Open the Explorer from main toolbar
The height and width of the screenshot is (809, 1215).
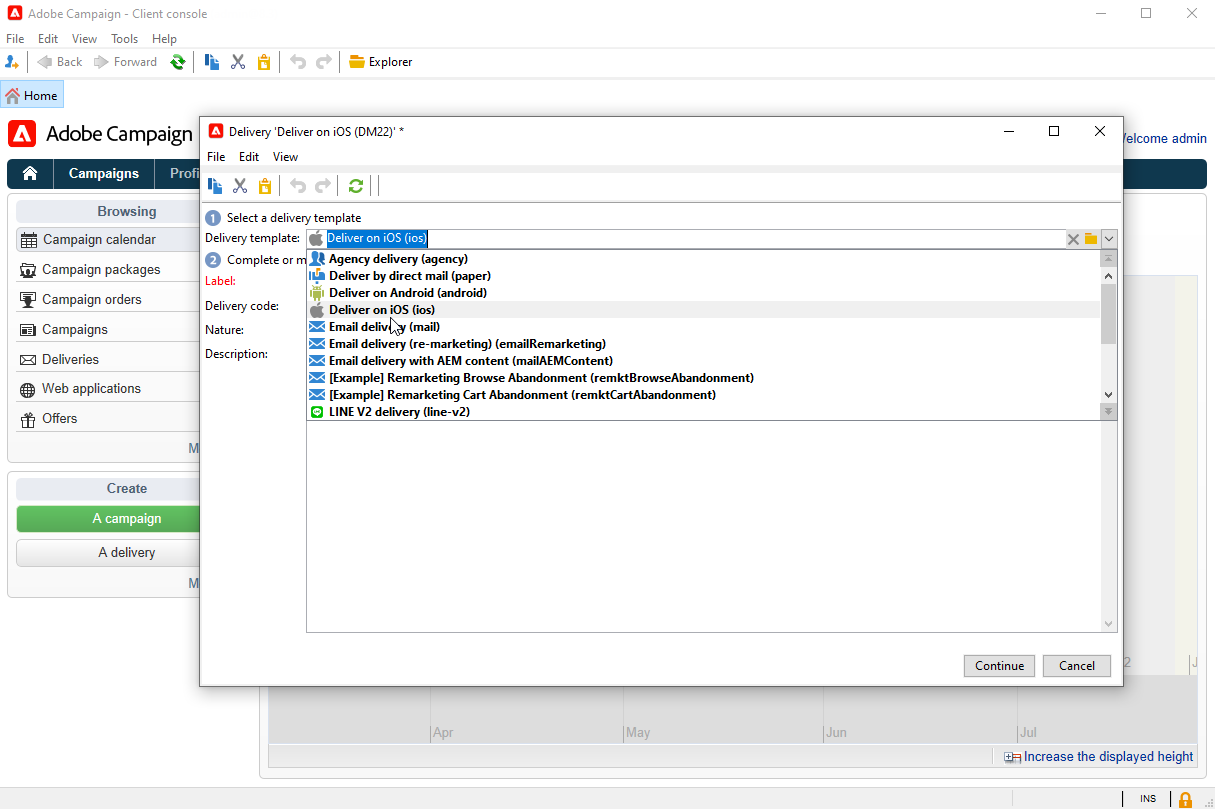point(380,62)
